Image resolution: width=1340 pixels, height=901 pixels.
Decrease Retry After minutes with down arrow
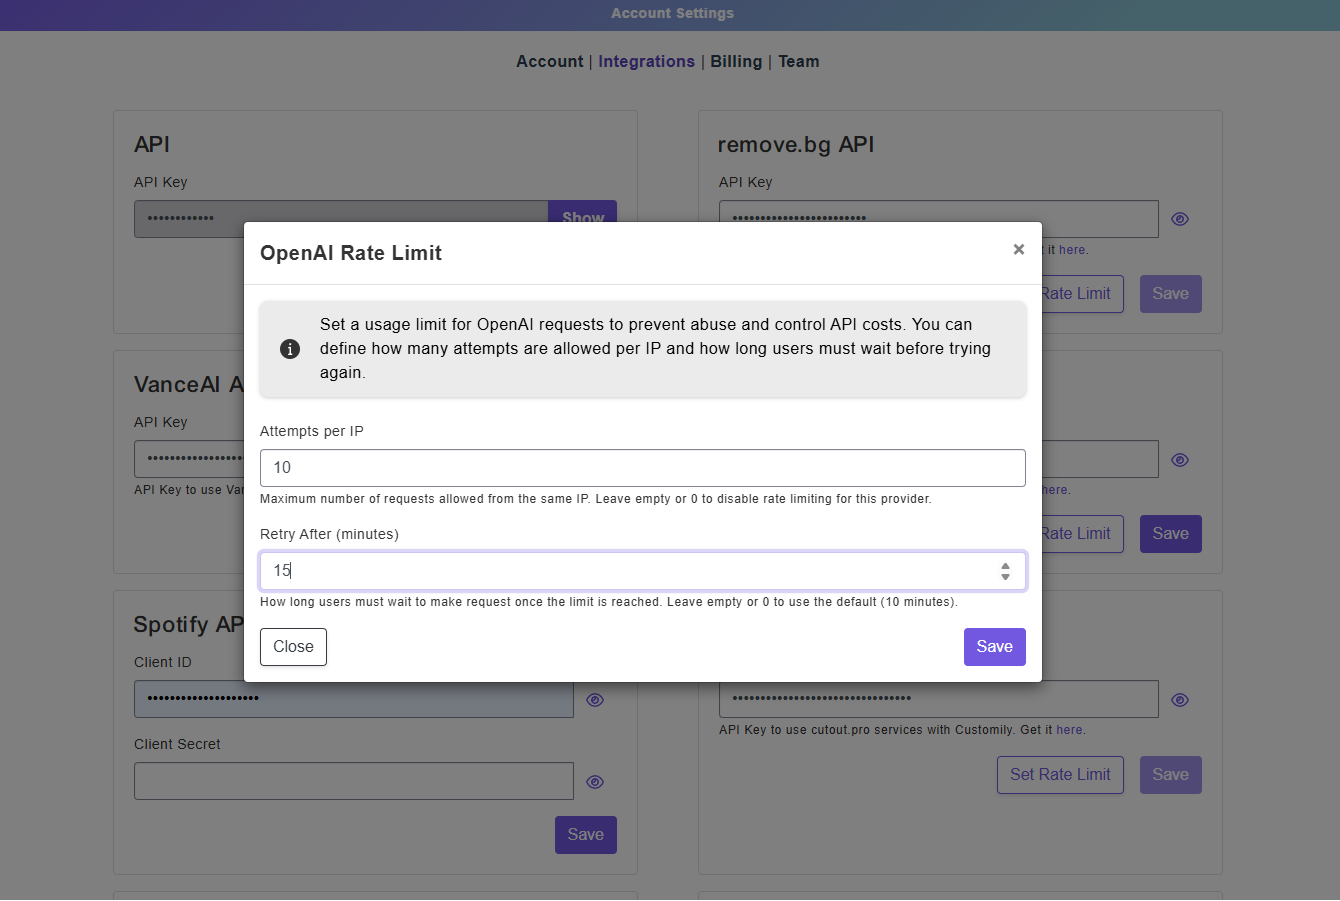[1005, 577]
